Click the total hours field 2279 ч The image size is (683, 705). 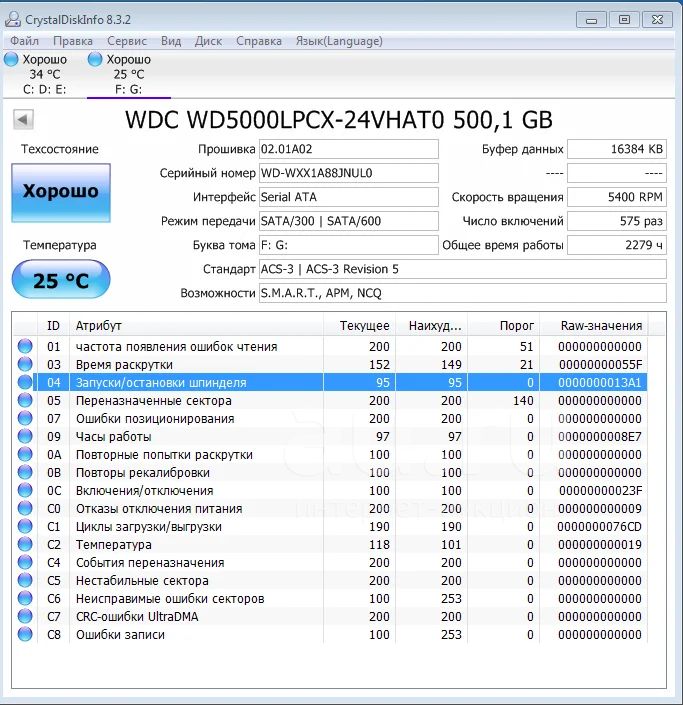pyautogui.click(x=617, y=245)
